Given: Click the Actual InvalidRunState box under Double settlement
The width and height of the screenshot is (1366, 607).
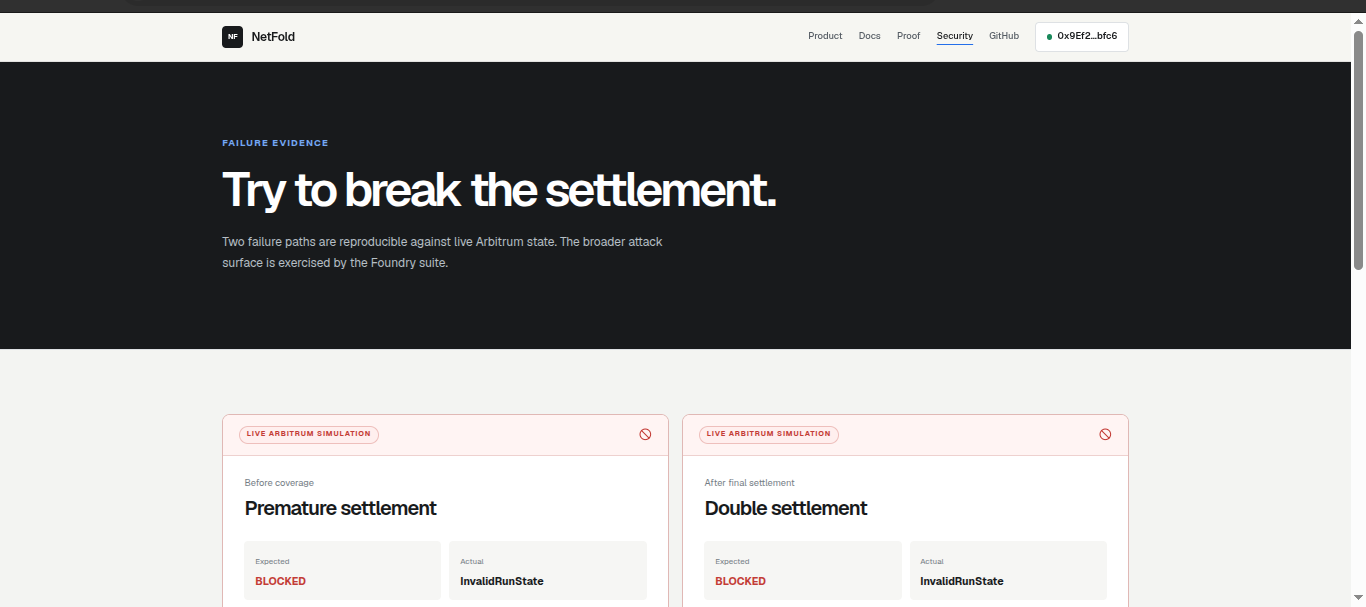Looking at the screenshot, I should tap(1008, 571).
